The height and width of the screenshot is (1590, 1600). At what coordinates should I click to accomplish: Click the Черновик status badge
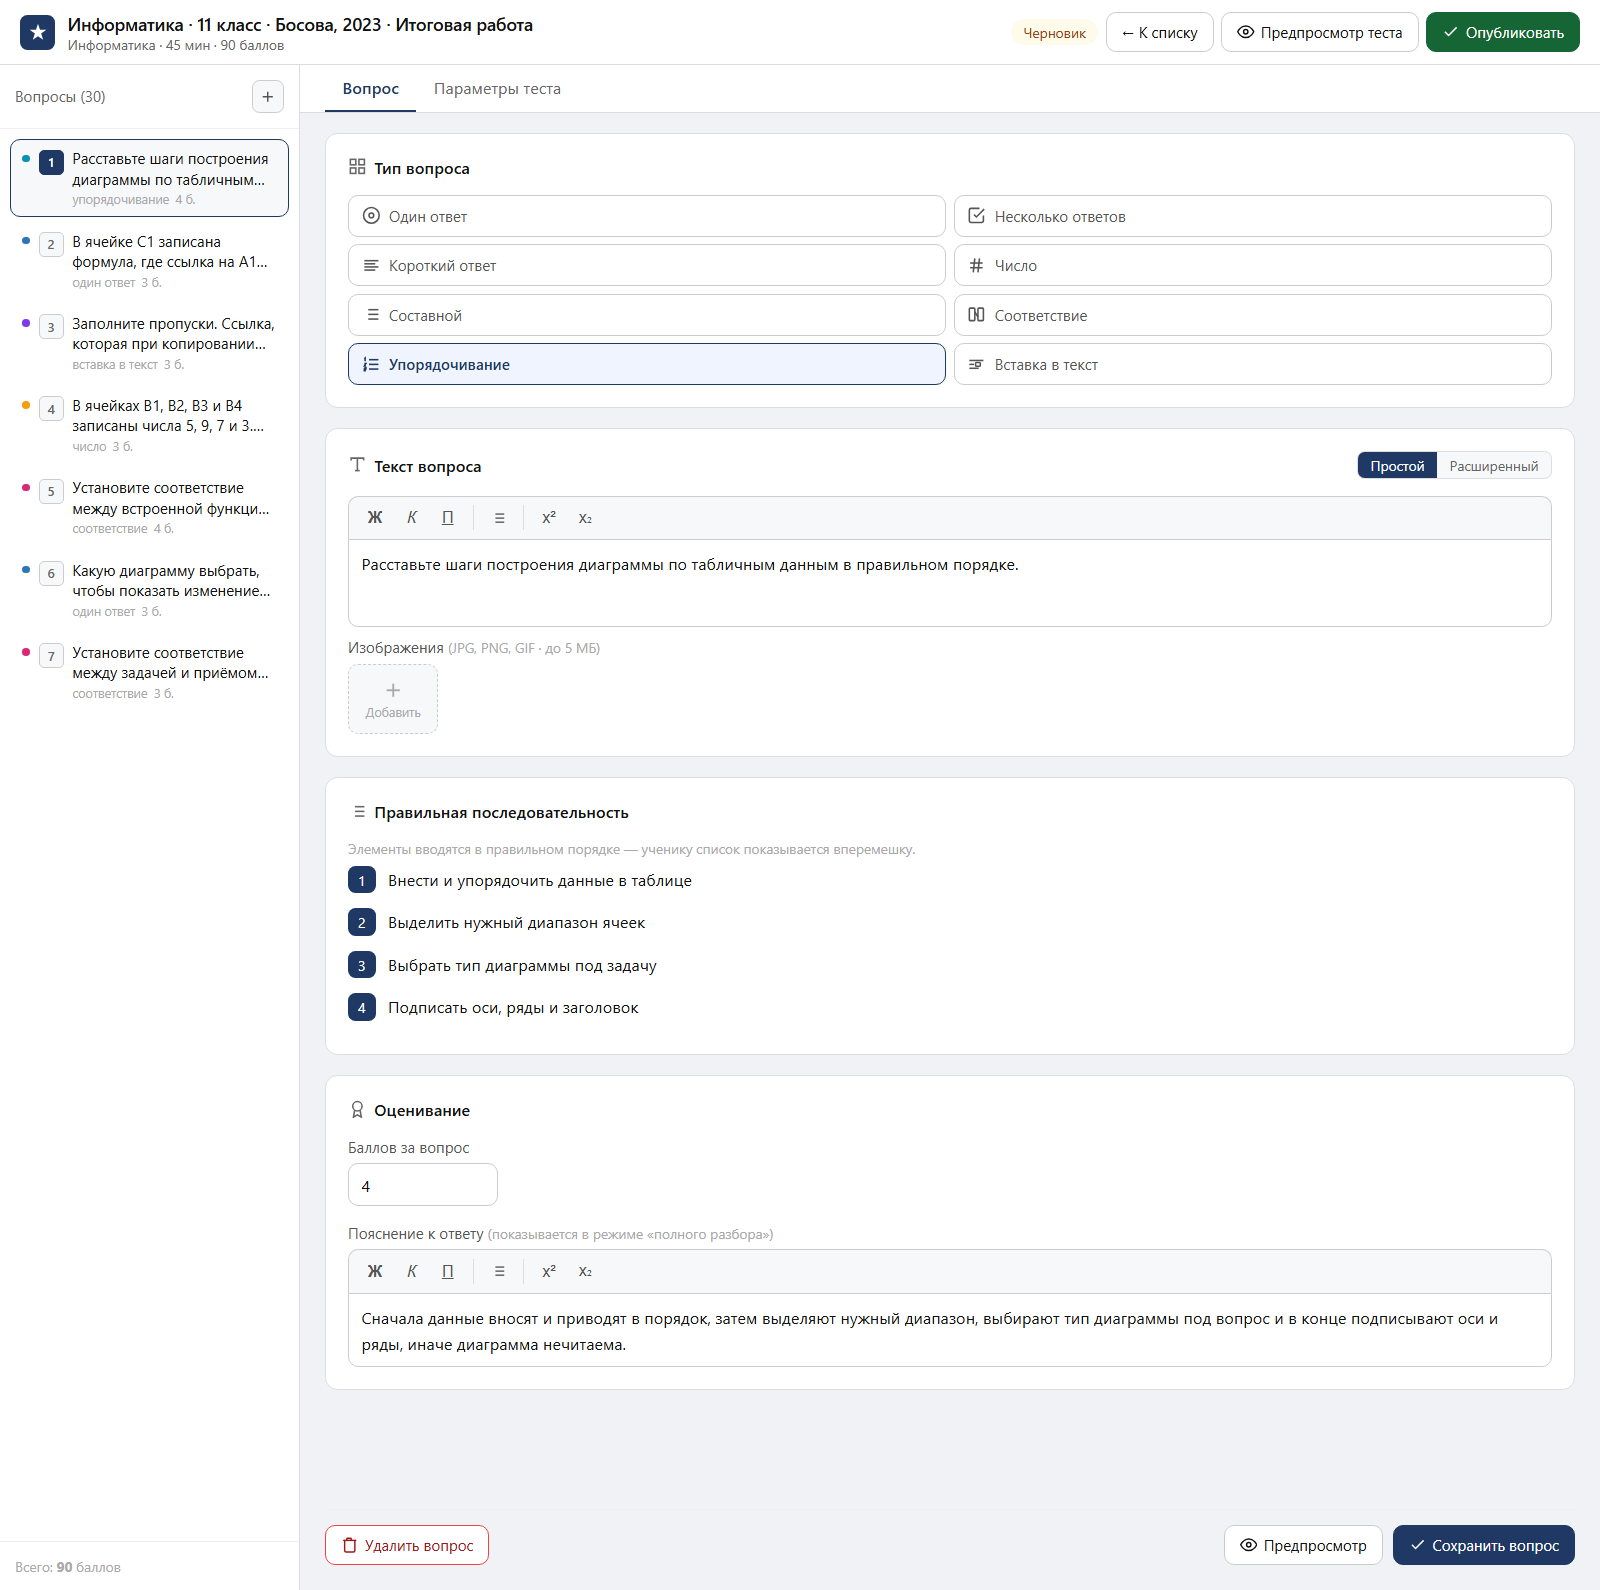pyautogui.click(x=1054, y=33)
